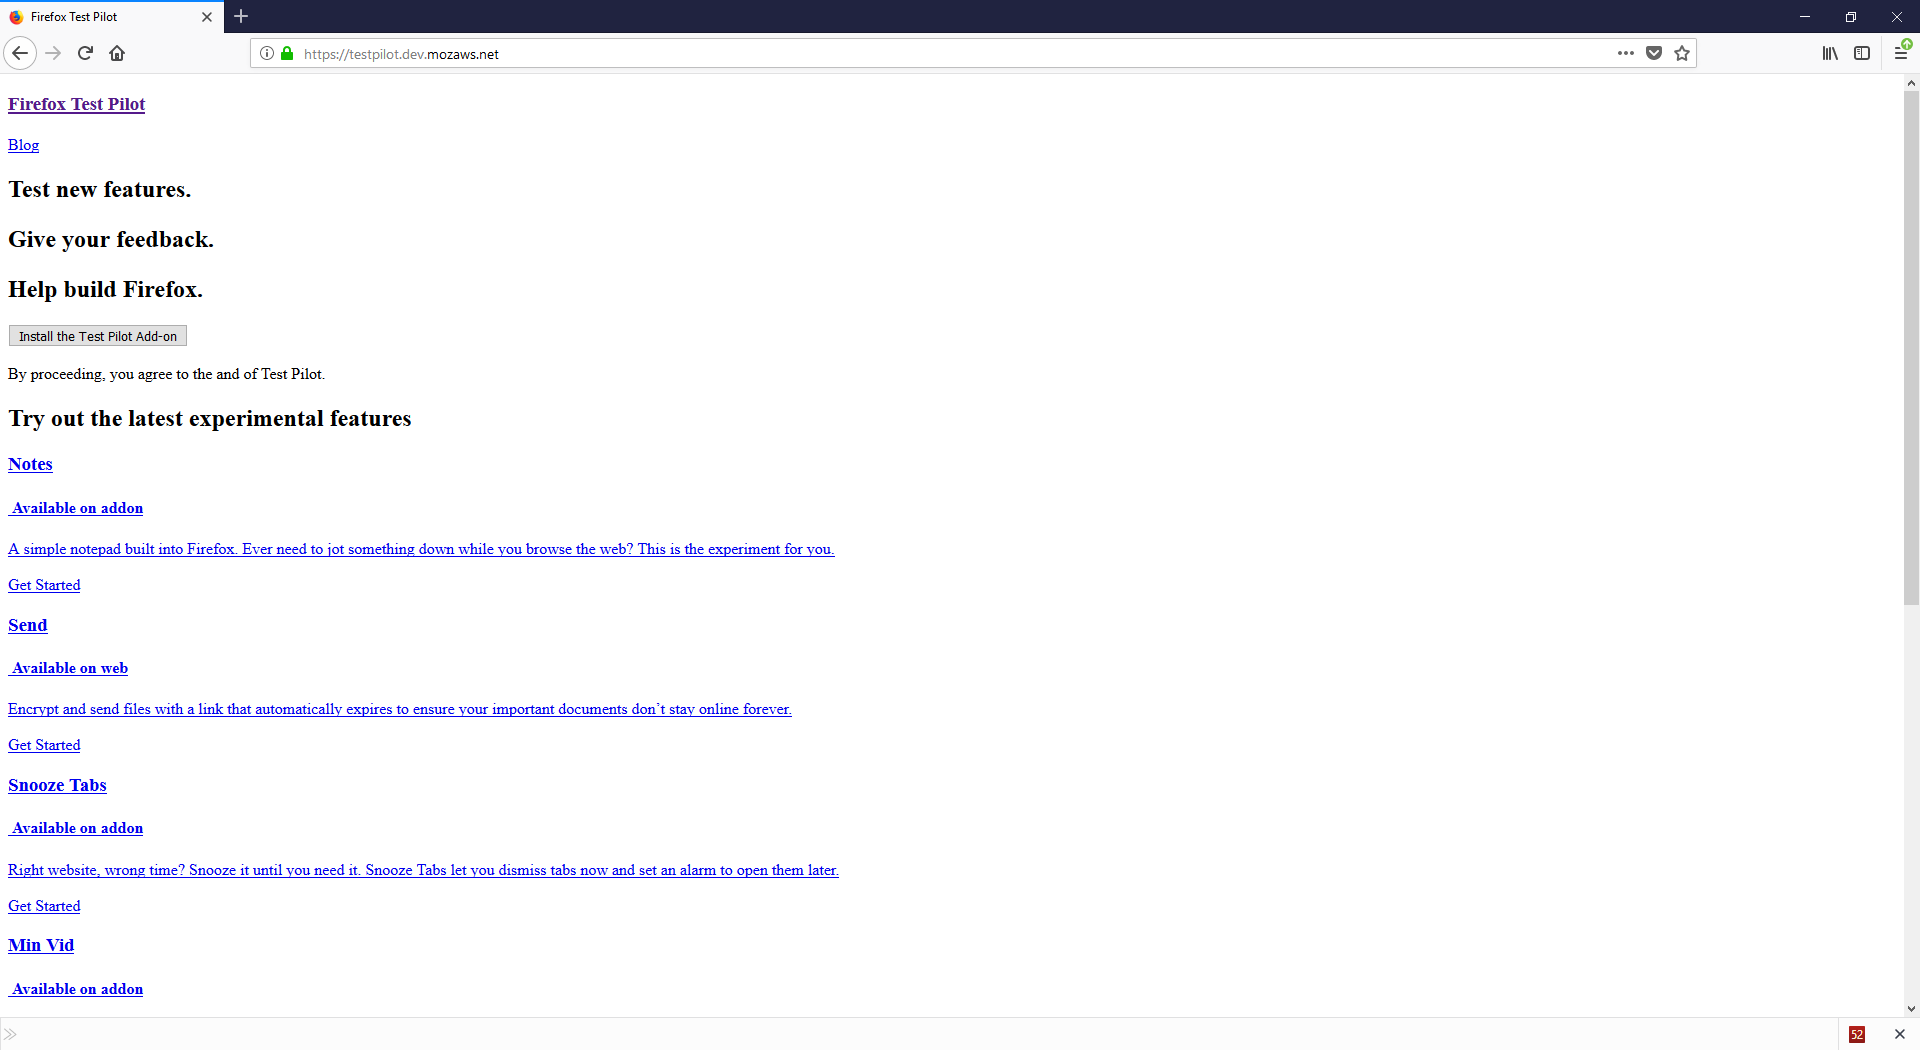1920x1050 pixels.
Task: Click the green secure connection padlock
Action: pos(287,53)
